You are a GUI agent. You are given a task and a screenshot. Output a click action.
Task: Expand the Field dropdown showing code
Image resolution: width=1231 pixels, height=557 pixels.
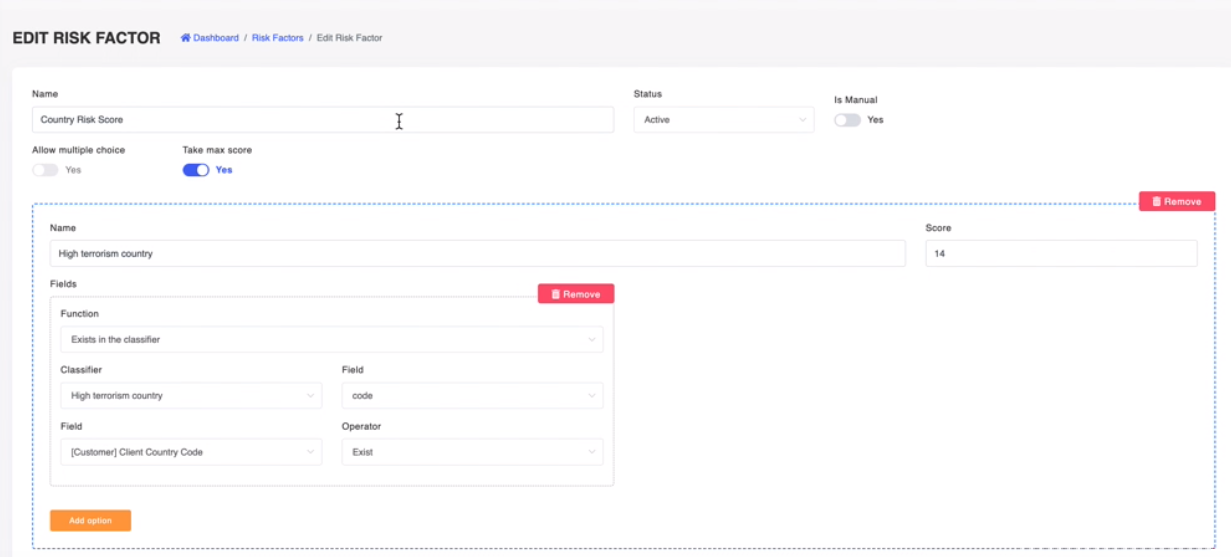pyautogui.click(x=472, y=396)
